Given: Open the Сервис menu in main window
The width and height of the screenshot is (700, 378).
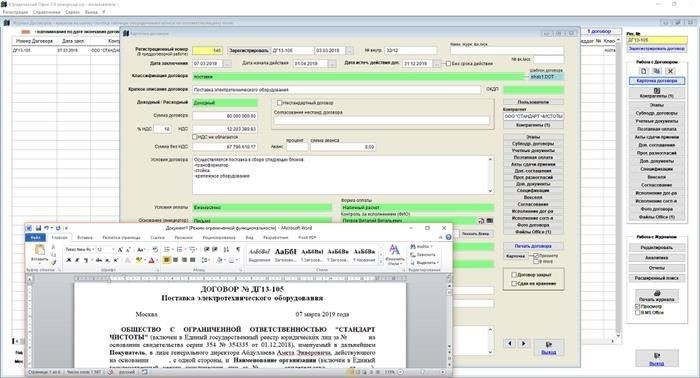Looking at the screenshot, I should click(x=72, y=12).
